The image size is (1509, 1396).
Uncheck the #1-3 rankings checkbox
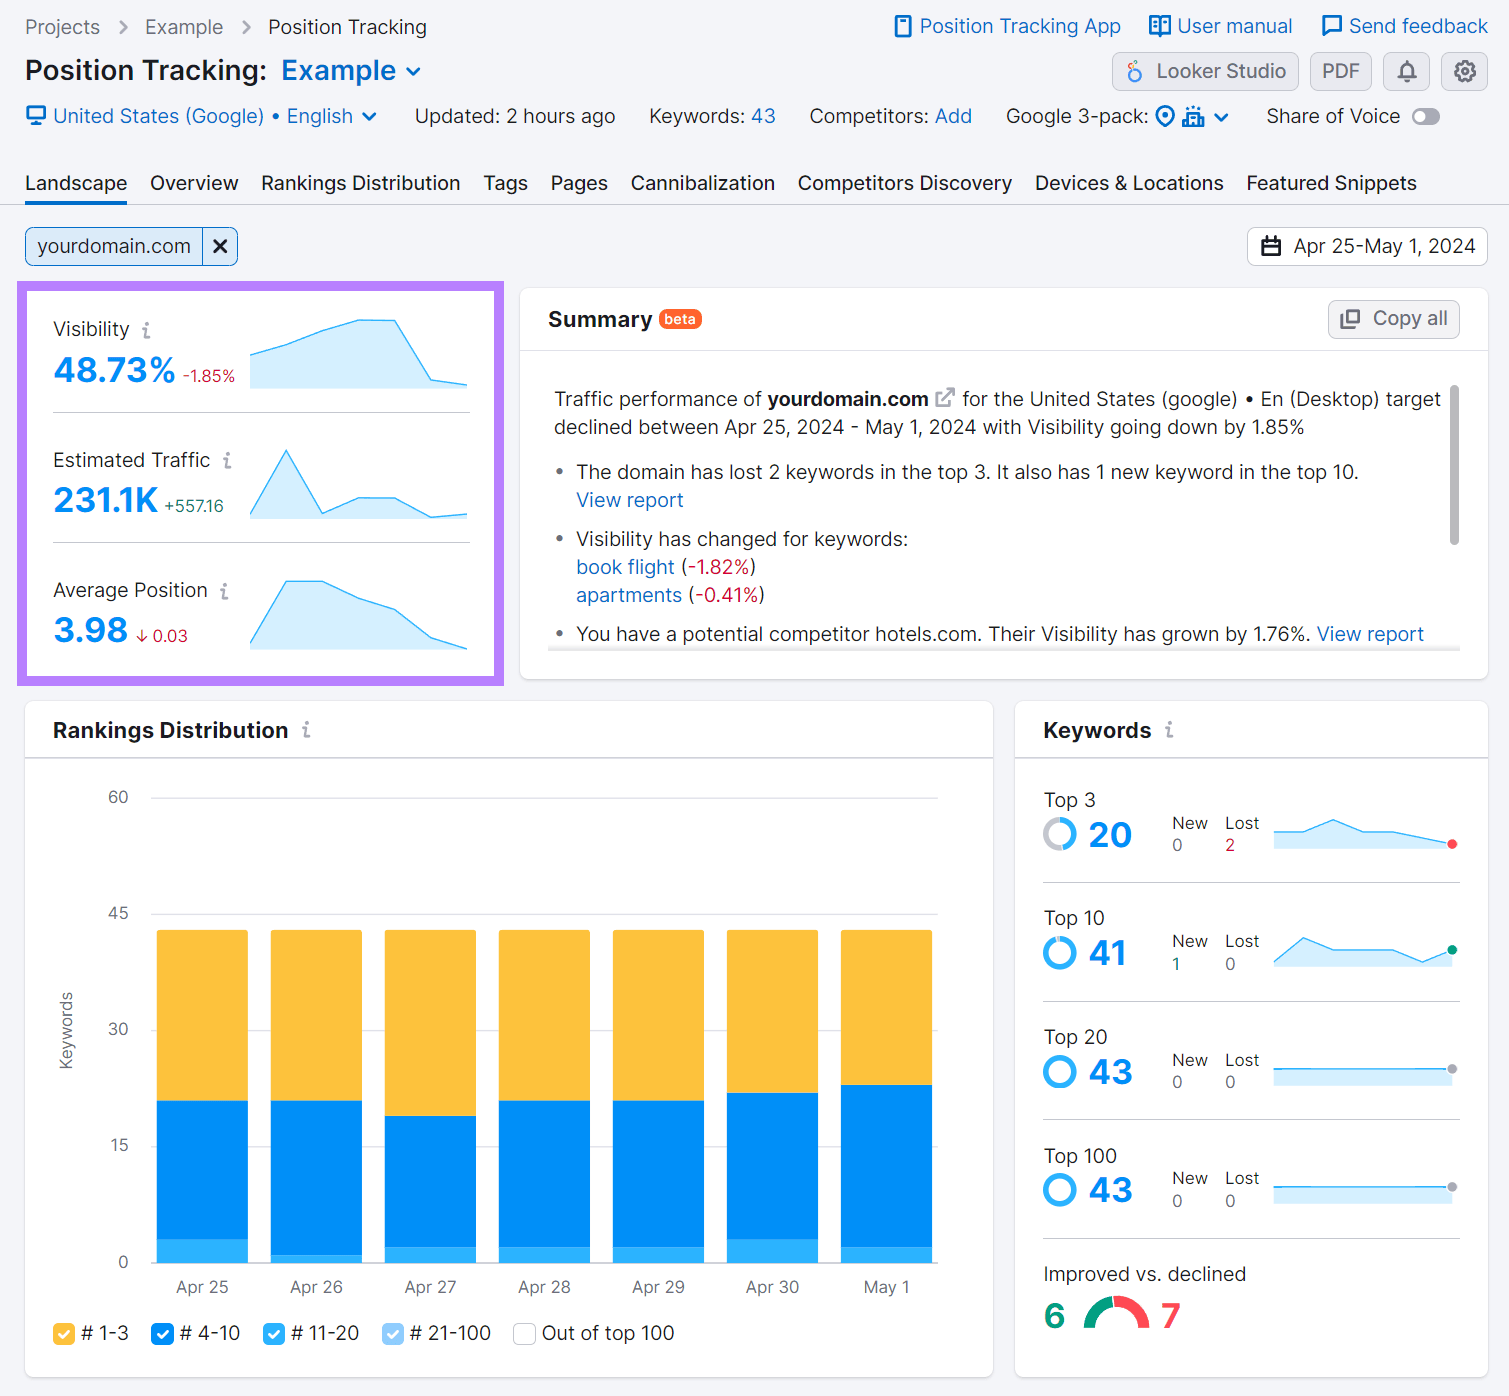click(64, 1334)
